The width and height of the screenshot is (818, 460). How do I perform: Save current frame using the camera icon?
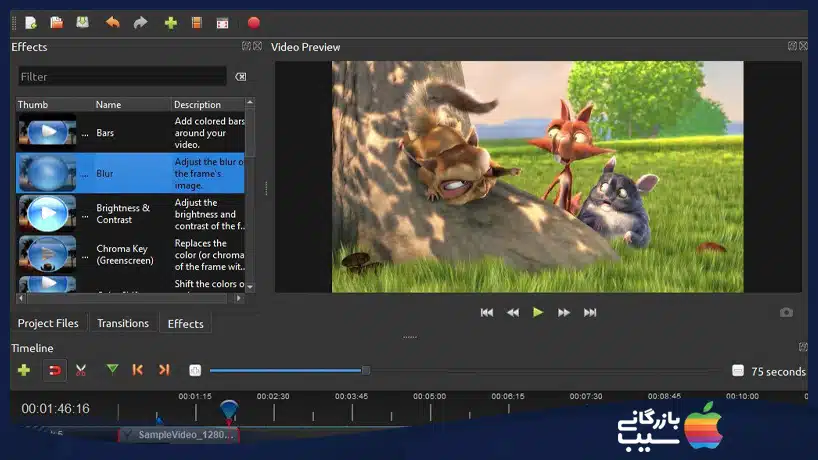point(786,312)
